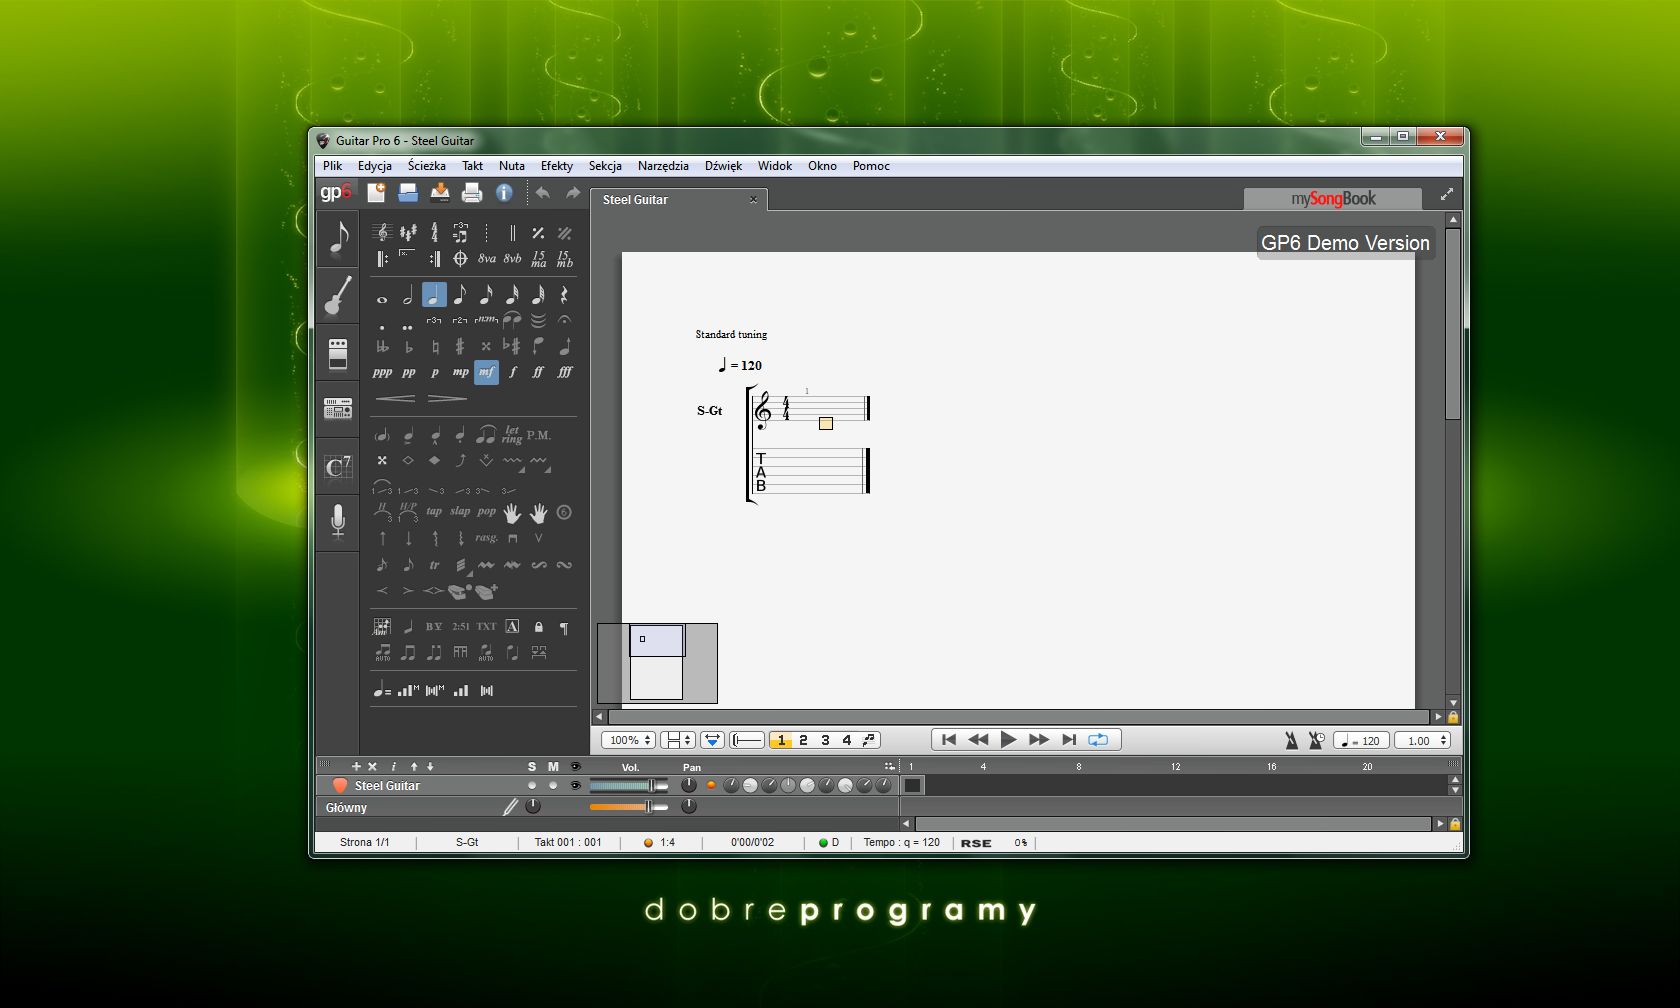Screen dimensions: 1680x1008
Task: Apply the flat accidental
Action: [x=408, y=346]
